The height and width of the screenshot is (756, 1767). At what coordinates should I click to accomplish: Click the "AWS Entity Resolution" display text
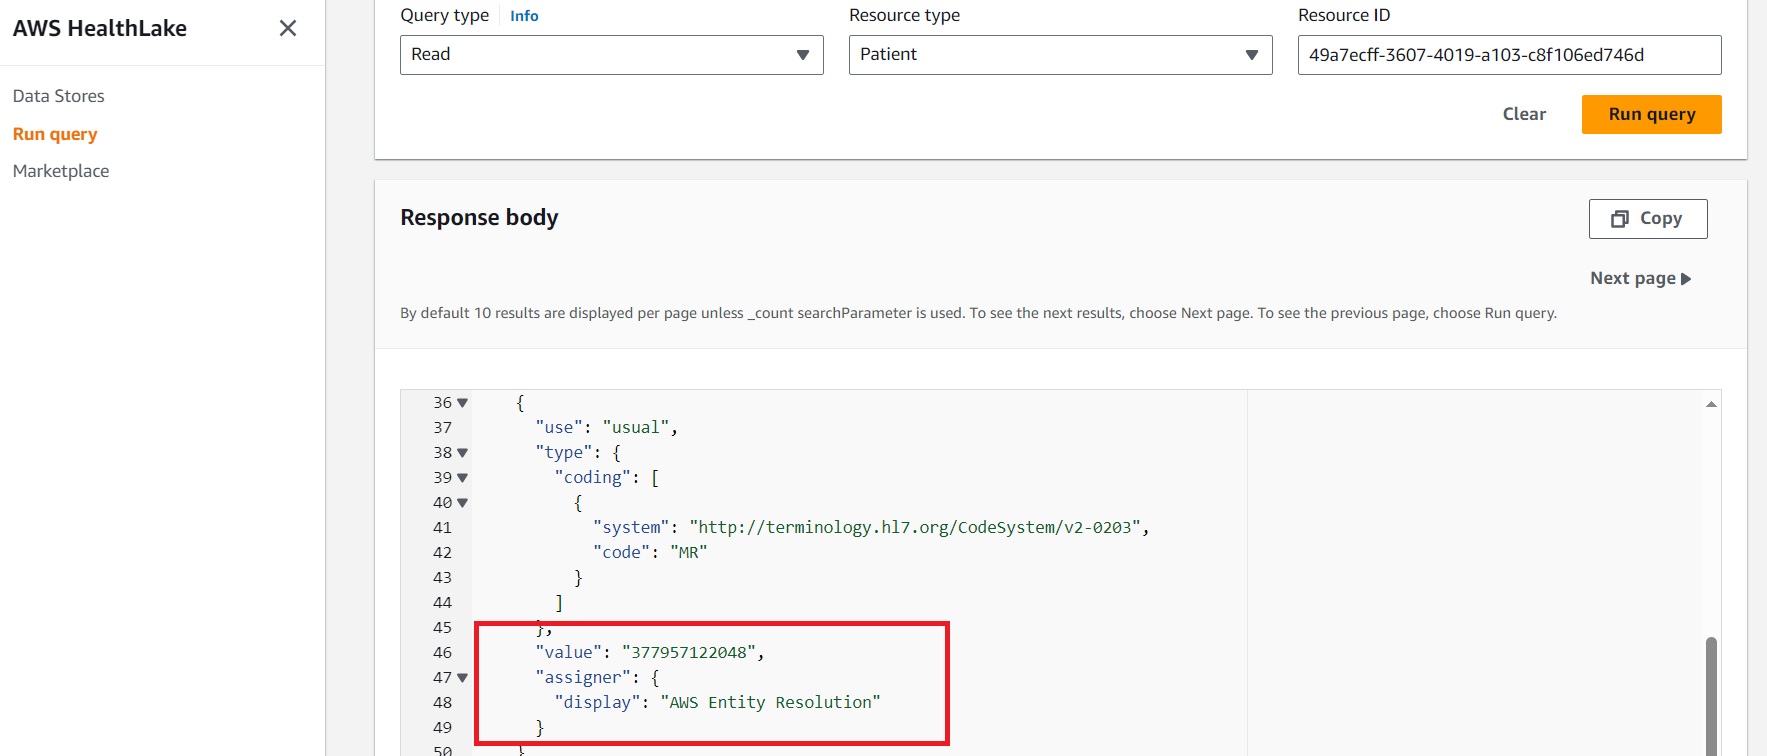click(x=770, y=702)
